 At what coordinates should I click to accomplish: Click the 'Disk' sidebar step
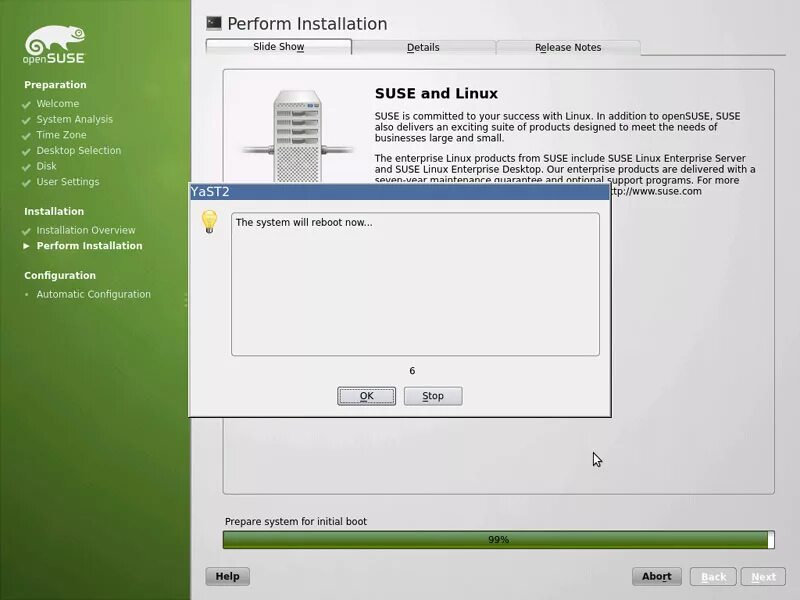[46, 166]
